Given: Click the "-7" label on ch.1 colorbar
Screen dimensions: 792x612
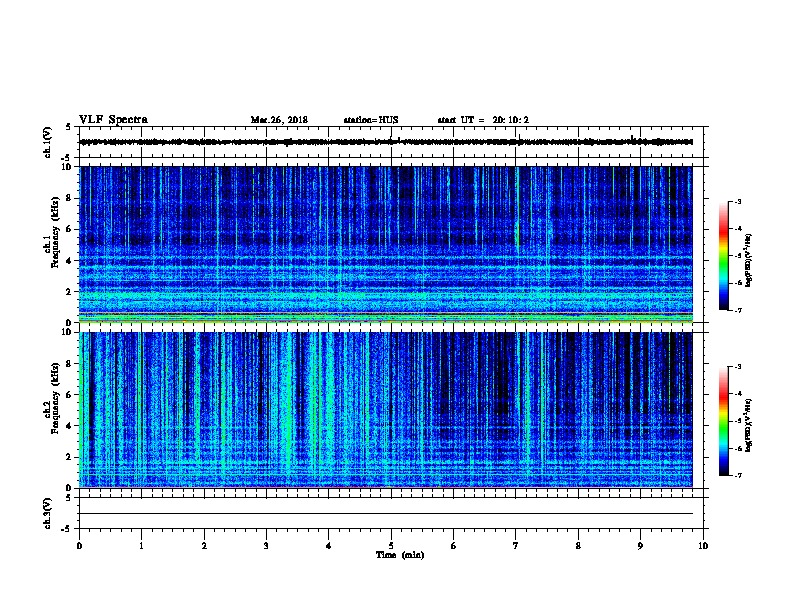Looking at the screenshot, I should [x=738, y=310].
